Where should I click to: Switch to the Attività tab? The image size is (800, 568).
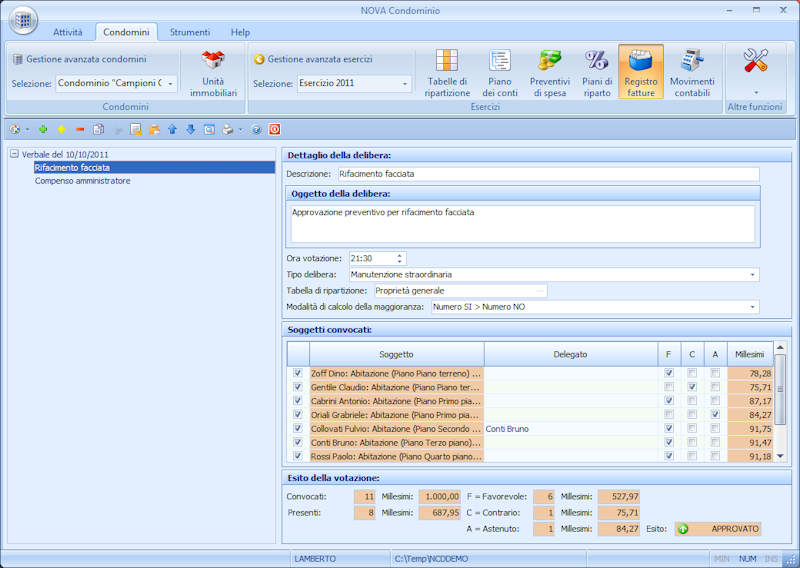(x=67, y=32)
